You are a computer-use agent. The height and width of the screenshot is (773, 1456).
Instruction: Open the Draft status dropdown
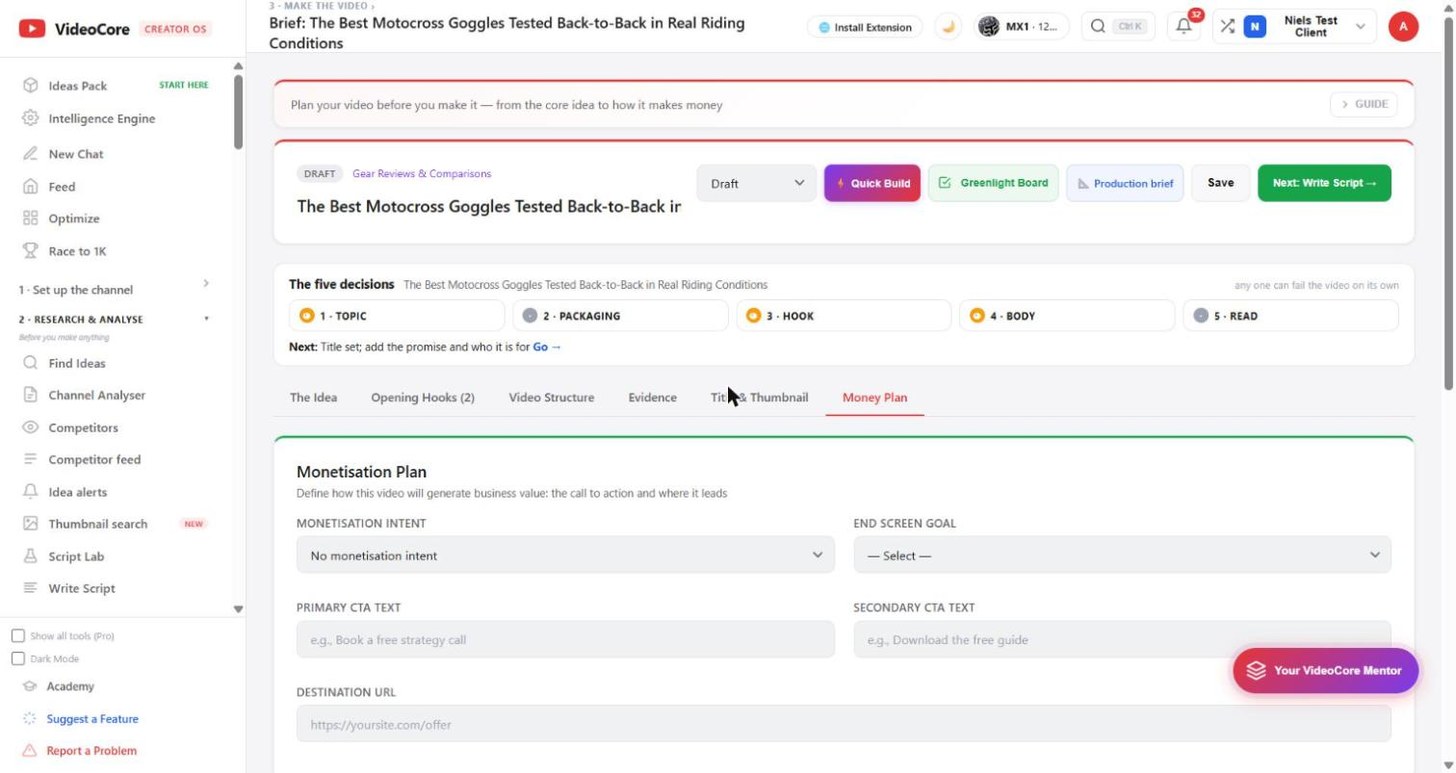pos(756,183)
